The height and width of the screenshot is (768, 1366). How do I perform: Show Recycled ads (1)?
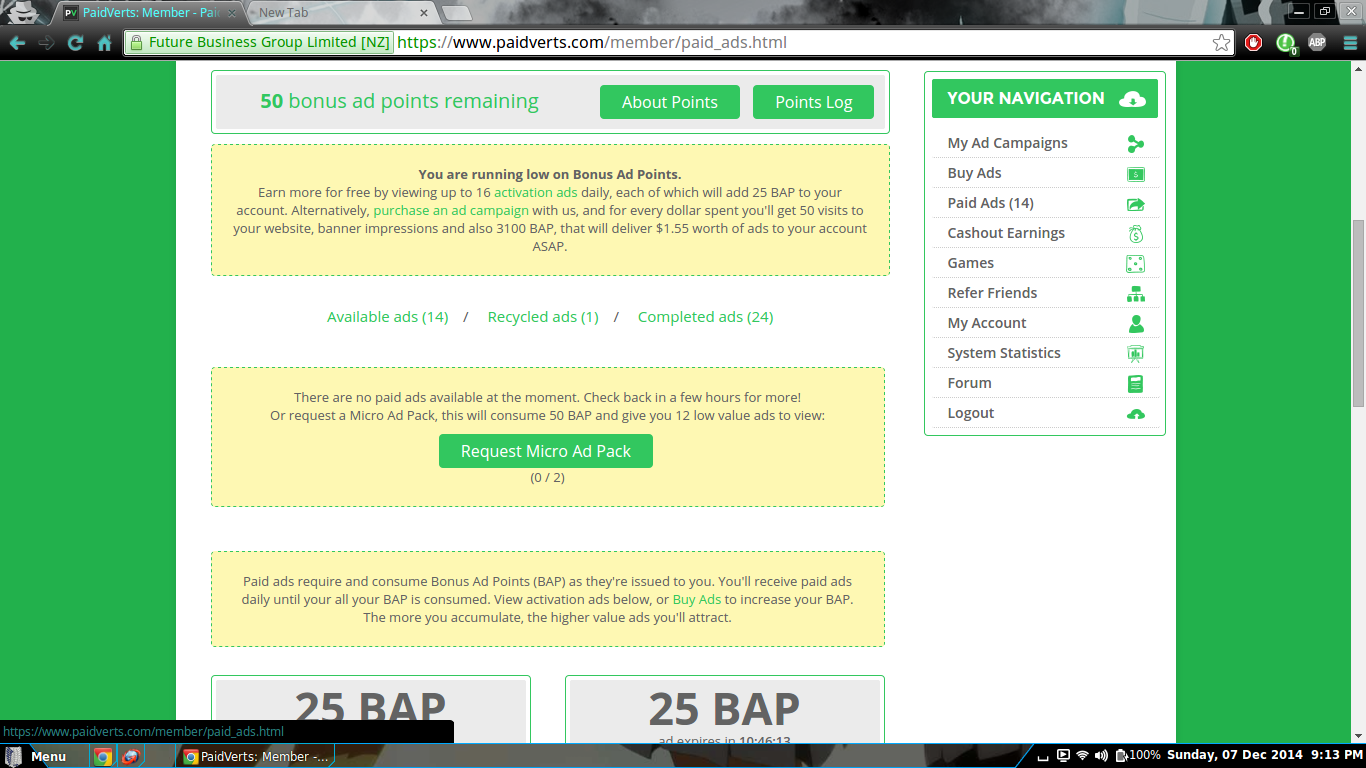543,317
